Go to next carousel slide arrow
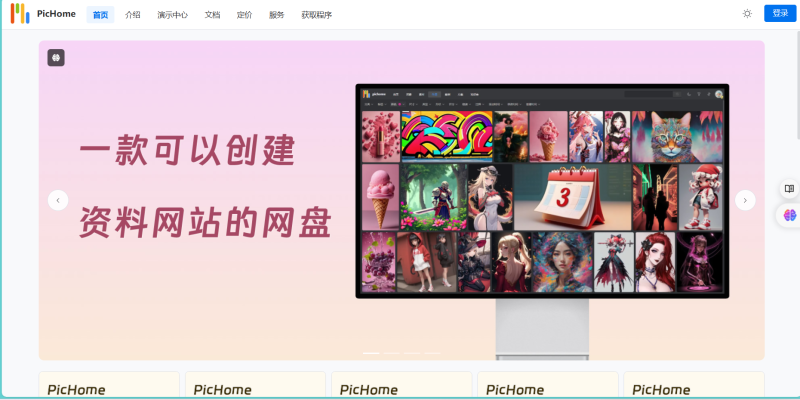The image size is (800, 400). (745, 200)
